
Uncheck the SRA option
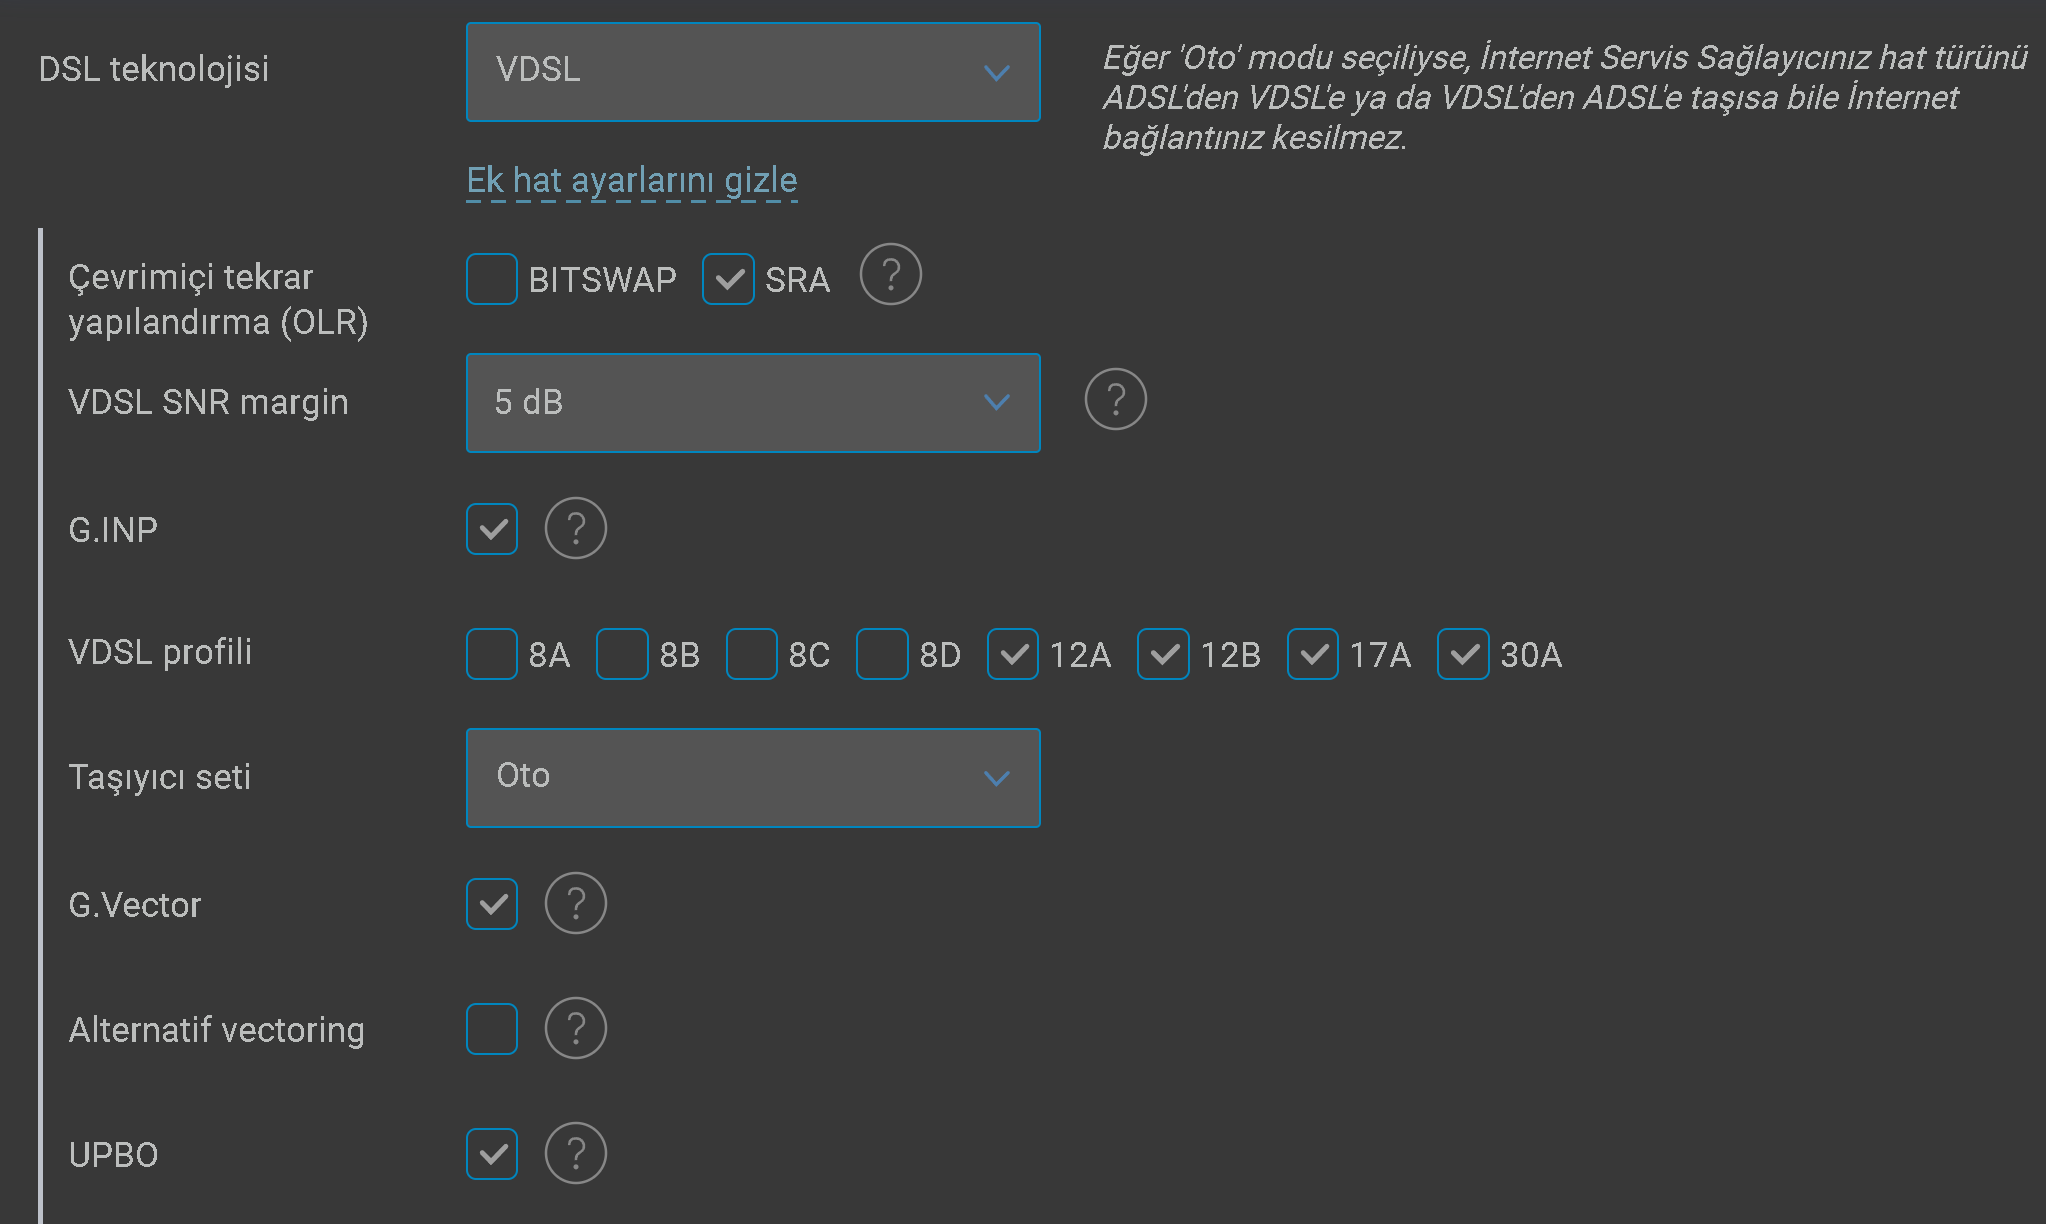tap(728, 279)
